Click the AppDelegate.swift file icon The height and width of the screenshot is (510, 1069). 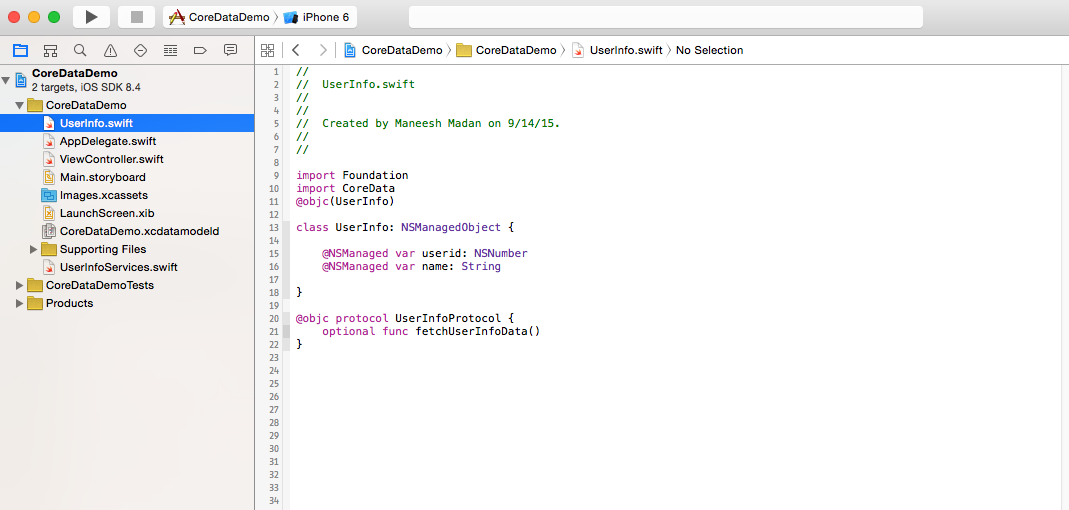[x=48, y=141]
